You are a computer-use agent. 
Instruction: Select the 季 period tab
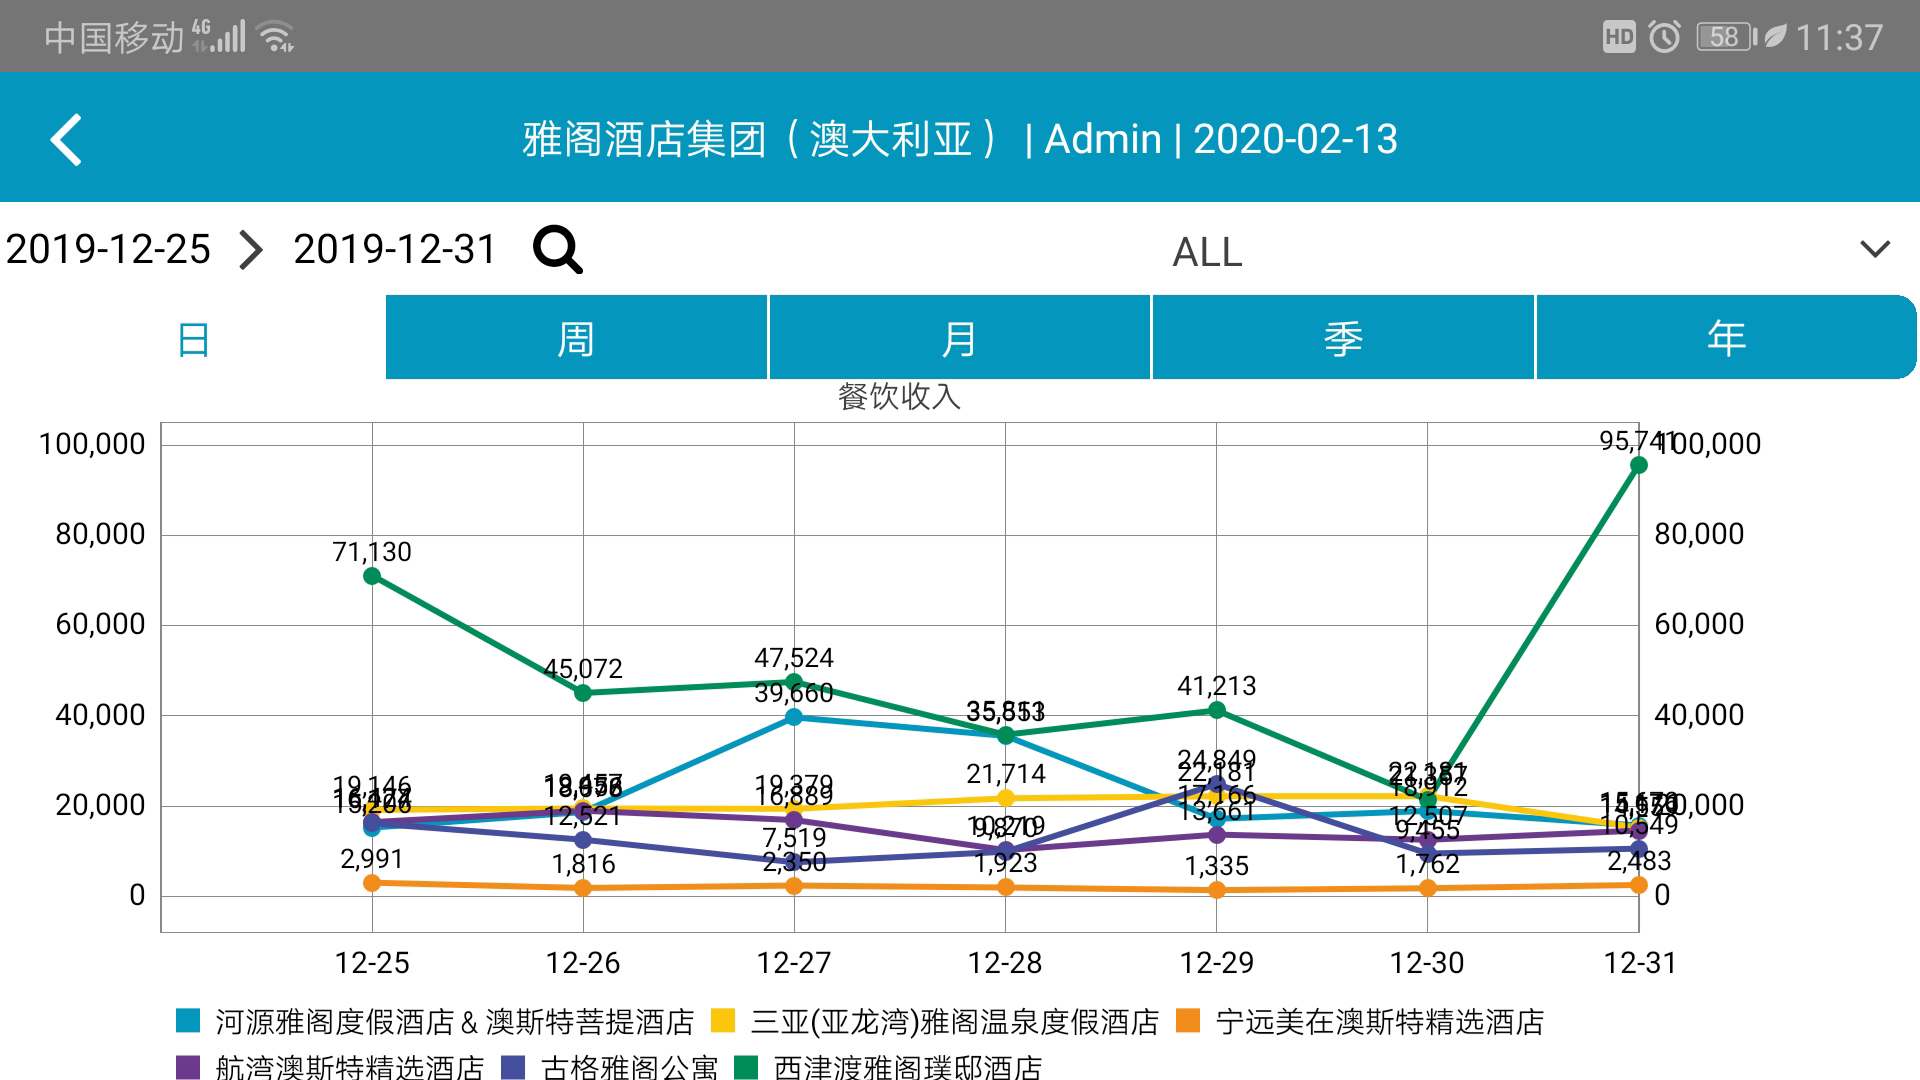click(1343, 338)
